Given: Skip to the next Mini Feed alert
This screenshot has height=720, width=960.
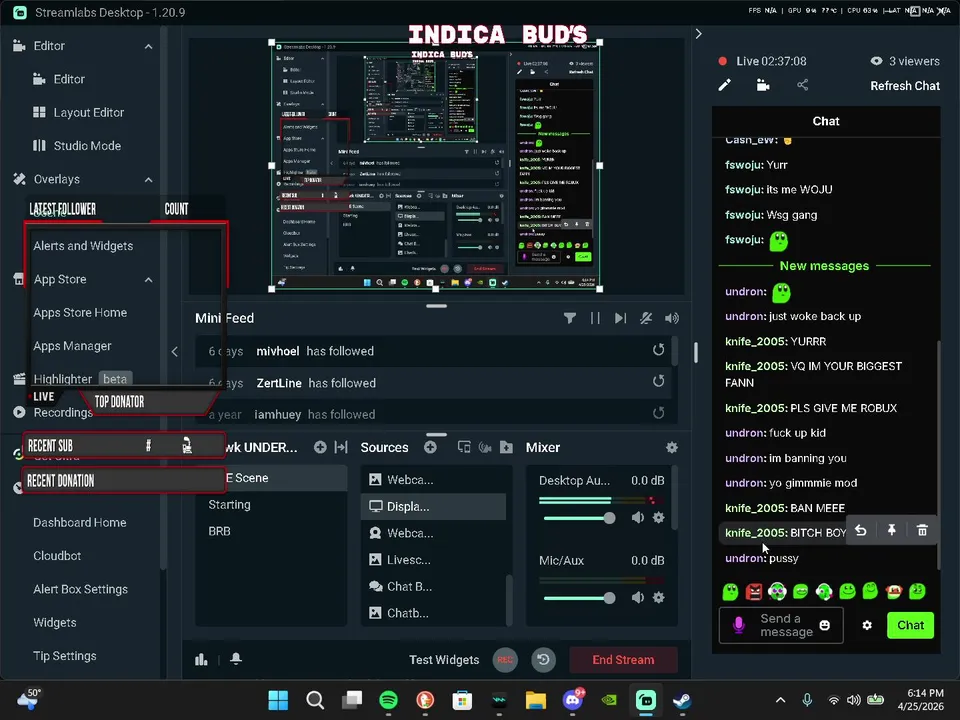Looking at the screenshot, I should pyautogui.click(x=620, y=318).
